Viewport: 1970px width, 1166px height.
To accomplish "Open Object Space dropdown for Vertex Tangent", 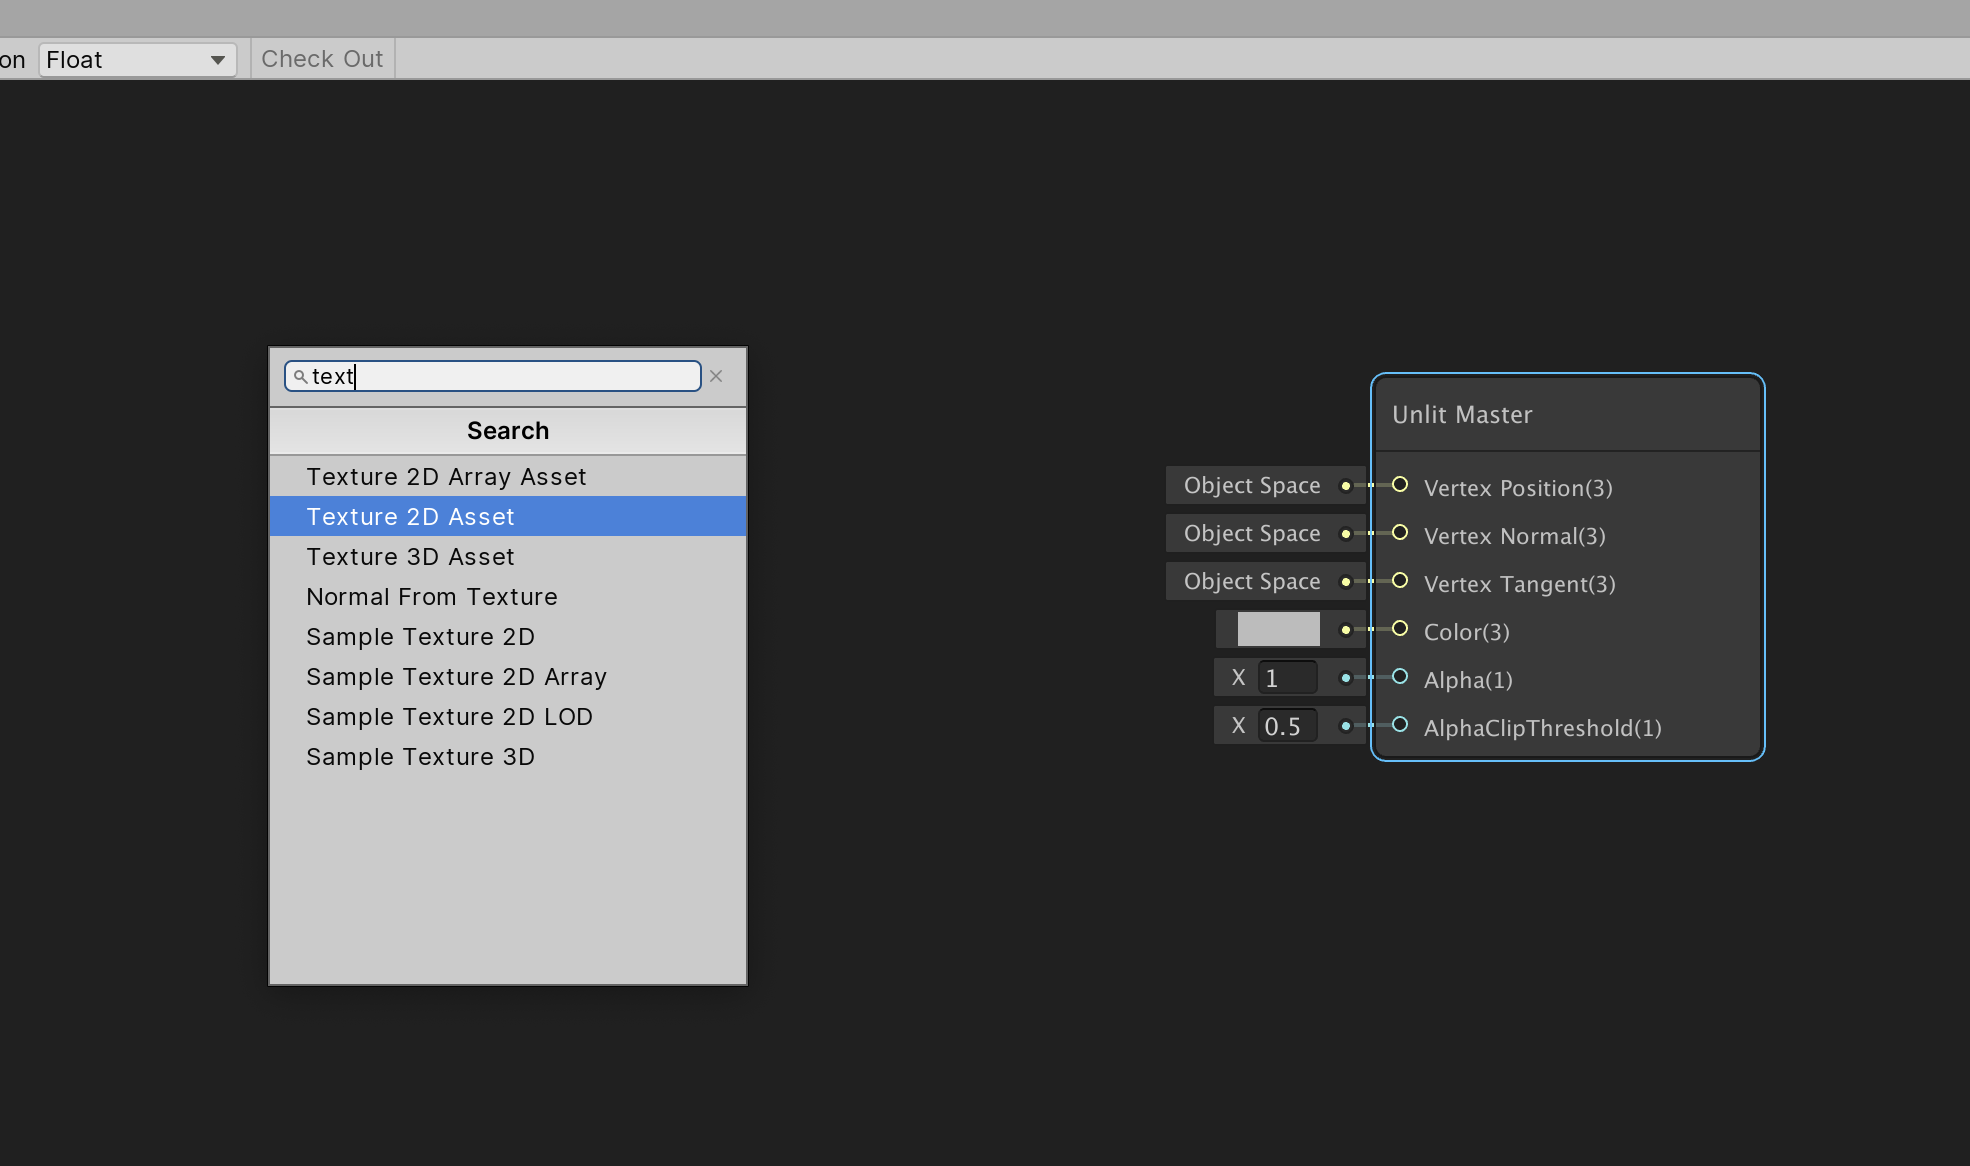I will [x=1252, y=582].
